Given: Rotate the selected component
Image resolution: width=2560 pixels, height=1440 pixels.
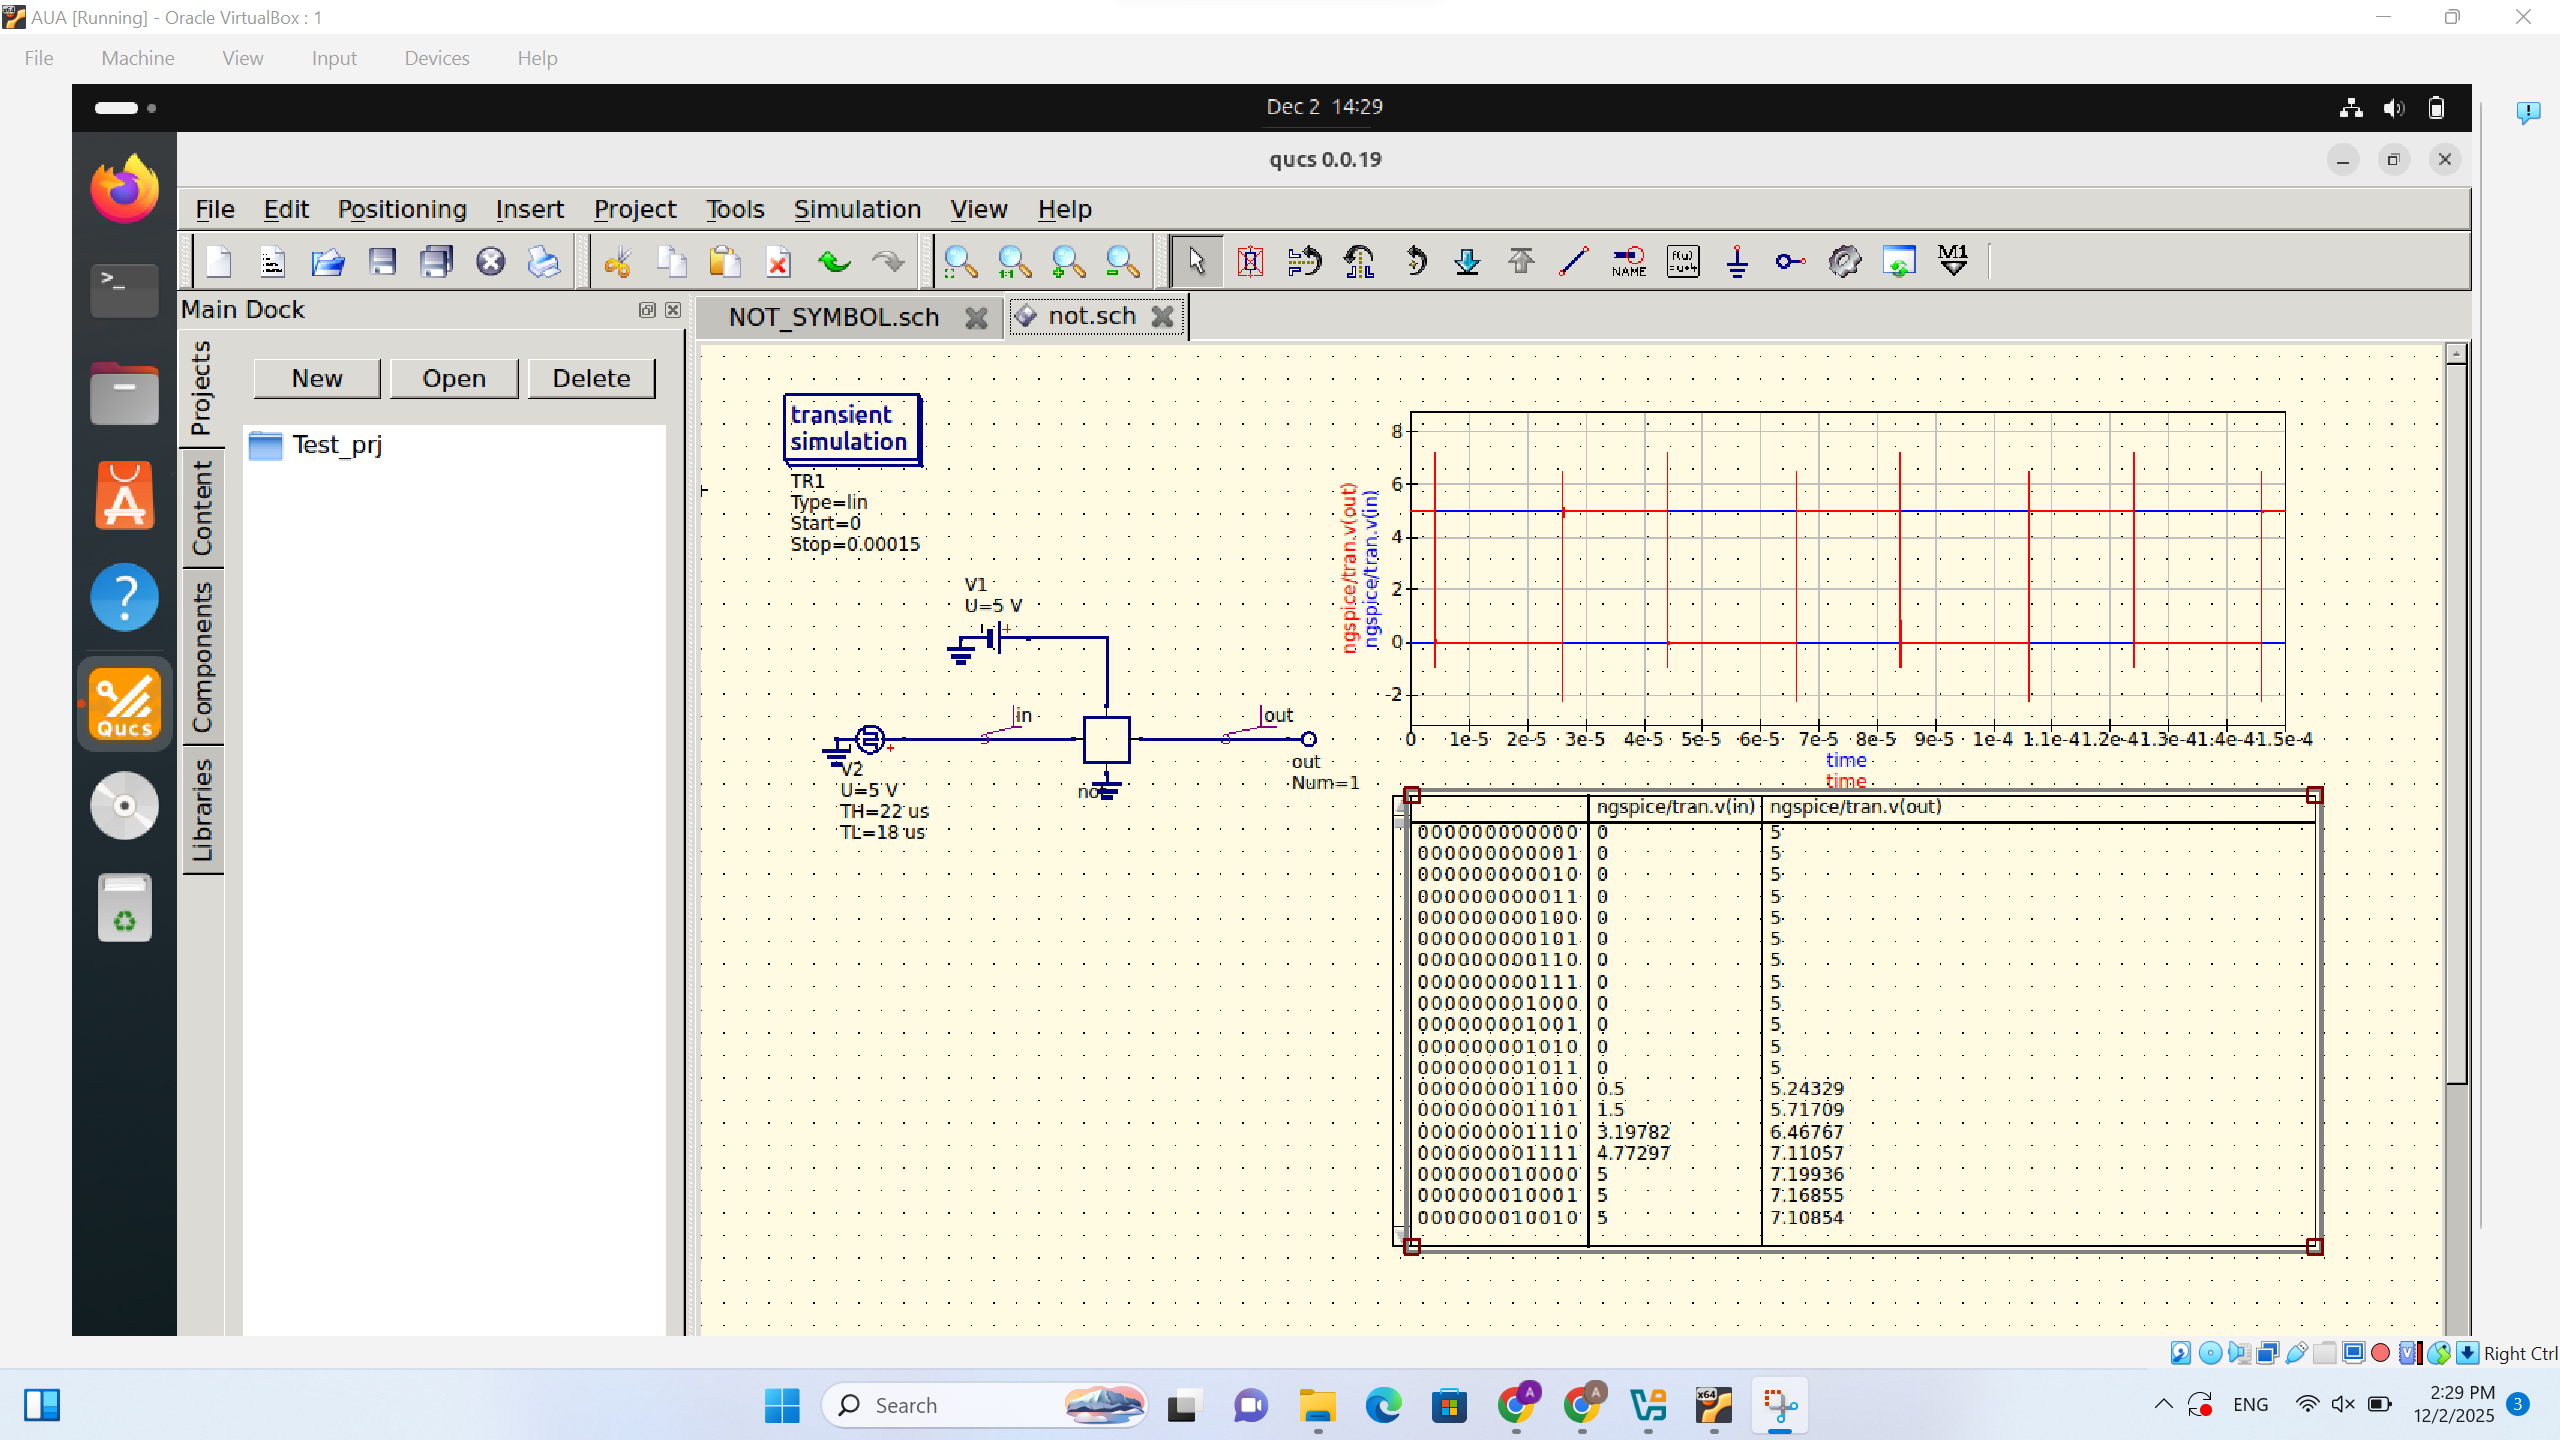Looking at the screenshot, I should (x=1414, y=262).
